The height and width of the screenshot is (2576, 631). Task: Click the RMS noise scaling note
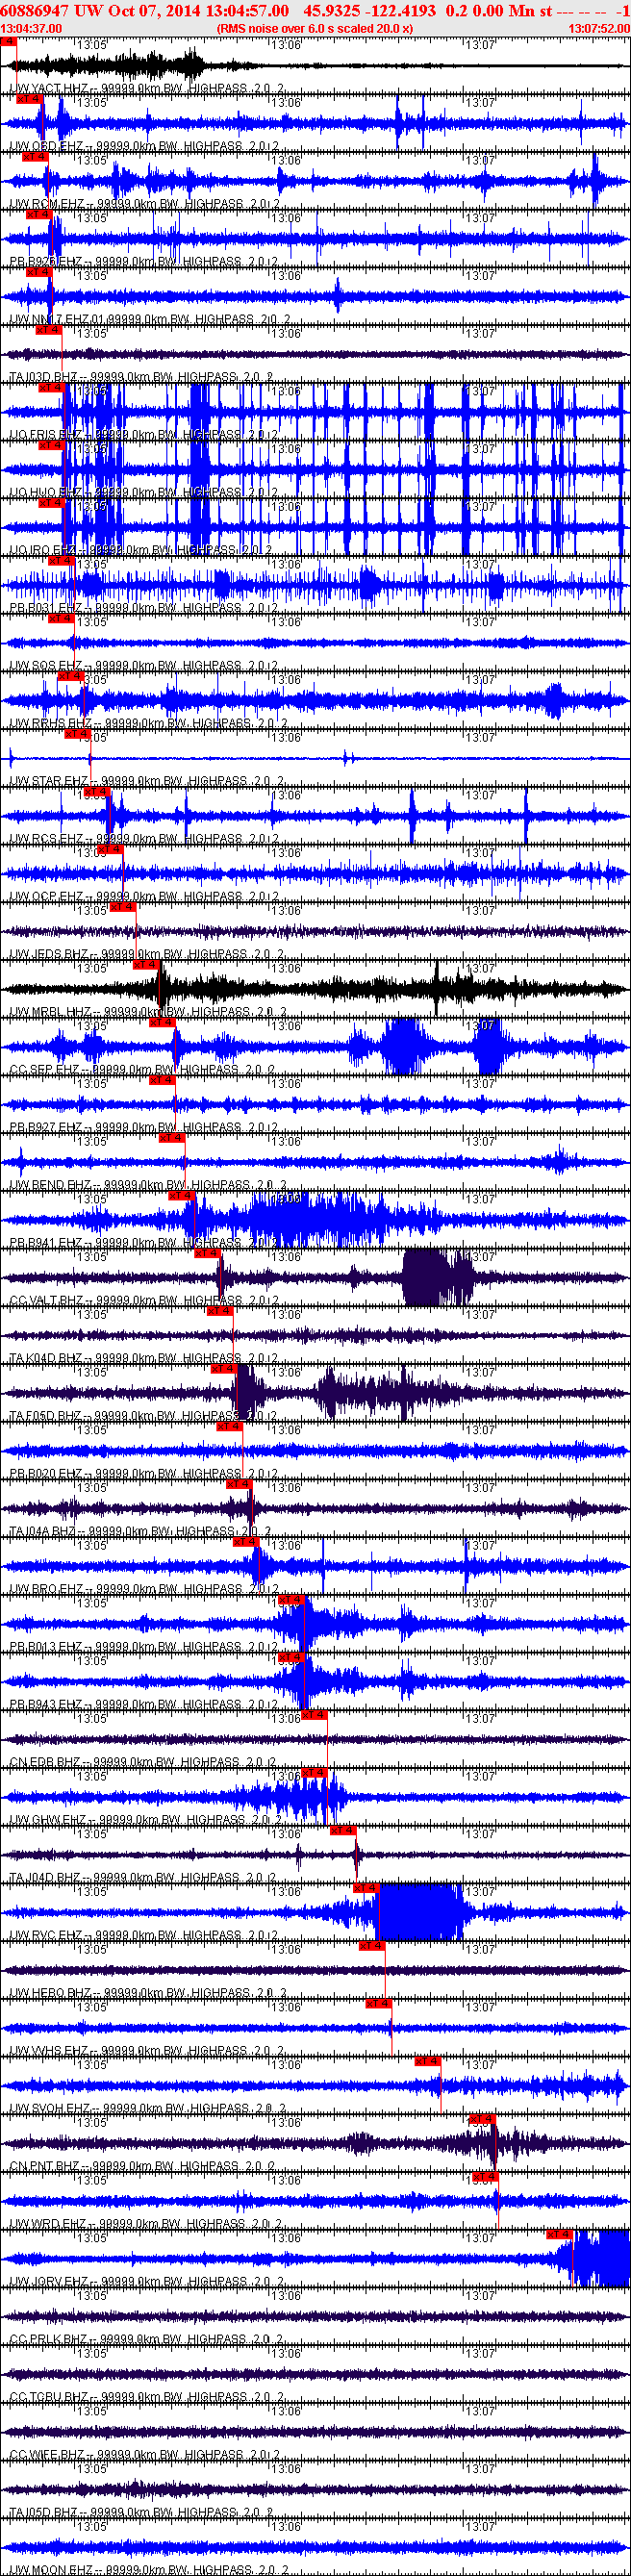(x=314, y=29)
